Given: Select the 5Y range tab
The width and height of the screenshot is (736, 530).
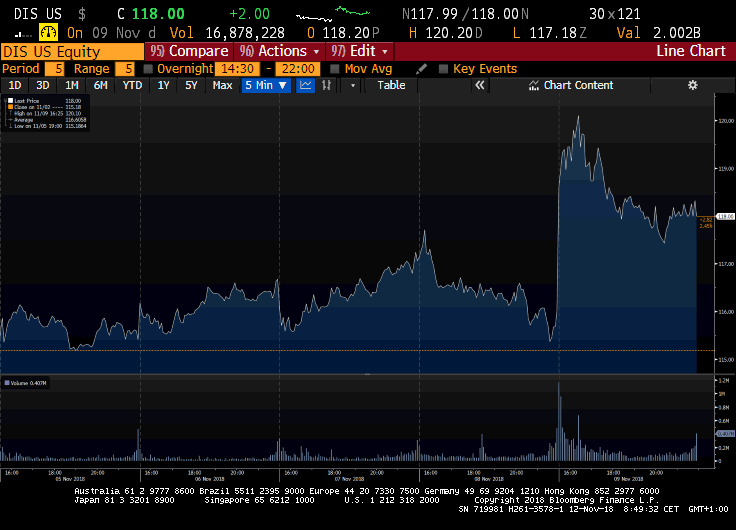Looking at the screenshot, I should [191, 85].
